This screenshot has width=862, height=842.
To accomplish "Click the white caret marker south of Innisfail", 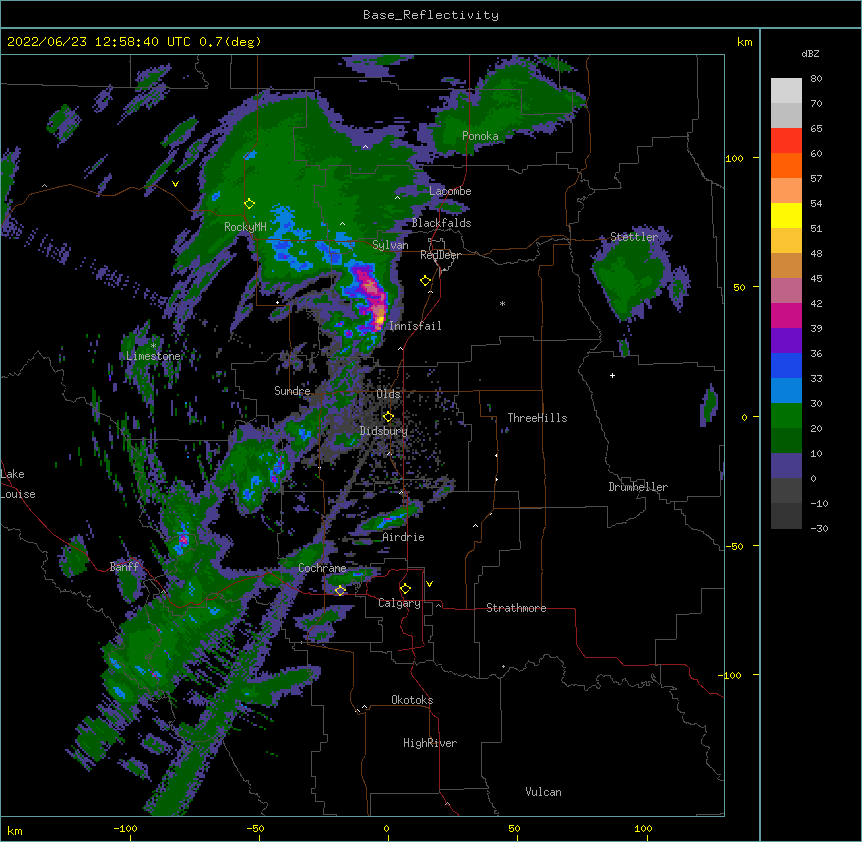I will (x=400, y=348).
